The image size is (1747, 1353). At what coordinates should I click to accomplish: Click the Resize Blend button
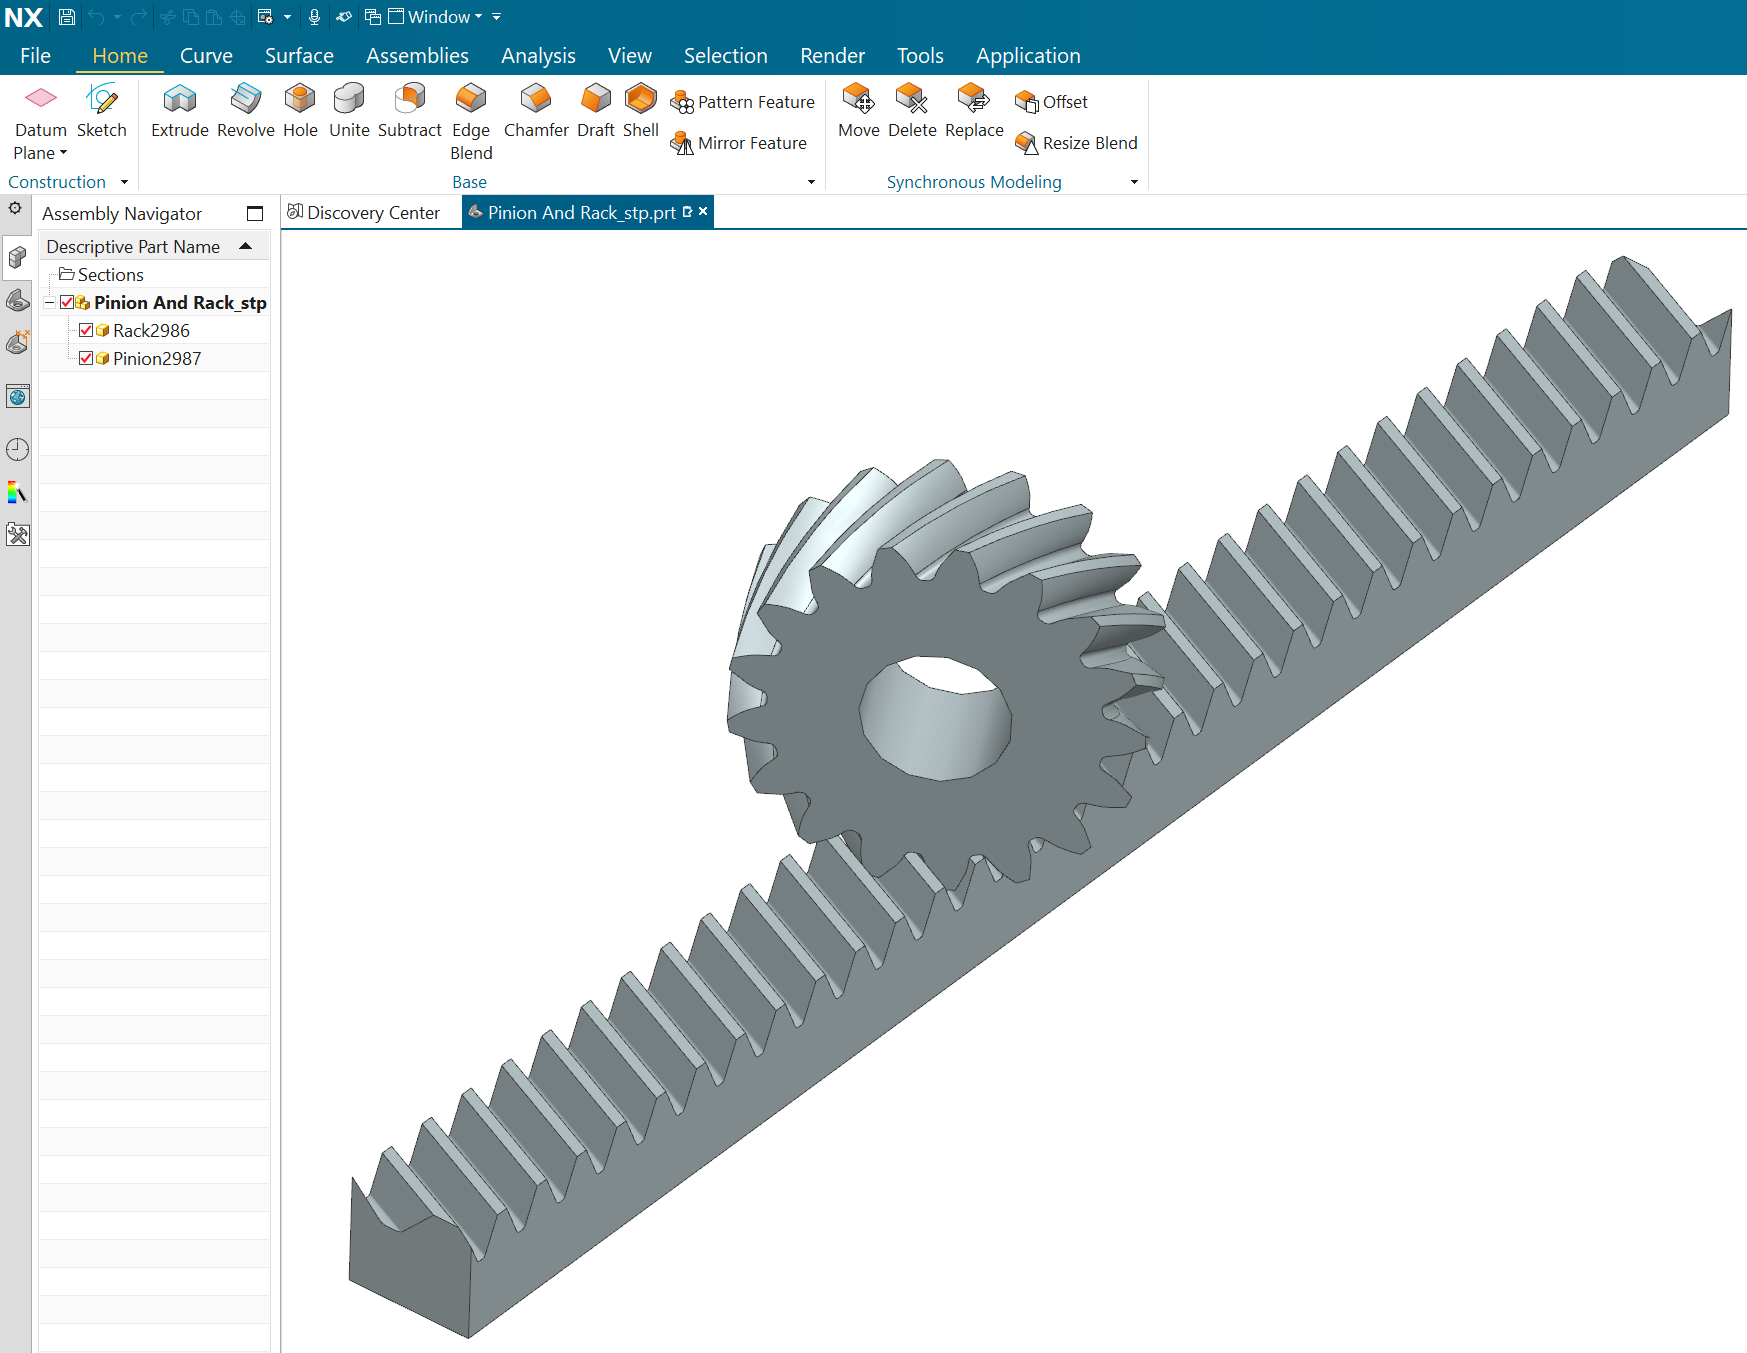pos(1077,143)
